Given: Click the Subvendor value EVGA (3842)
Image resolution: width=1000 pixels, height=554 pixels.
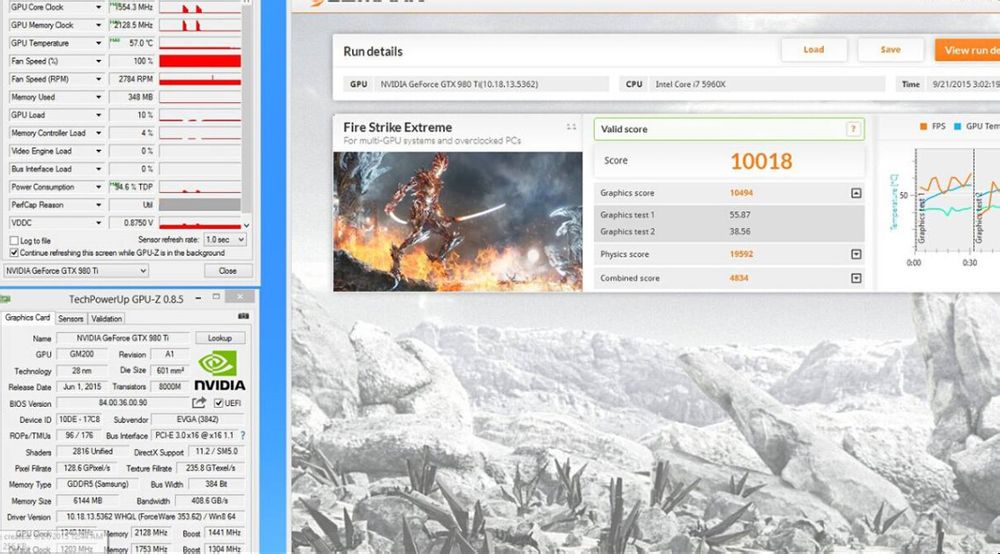Looking at the screenshot, I should tap(197, 419).
